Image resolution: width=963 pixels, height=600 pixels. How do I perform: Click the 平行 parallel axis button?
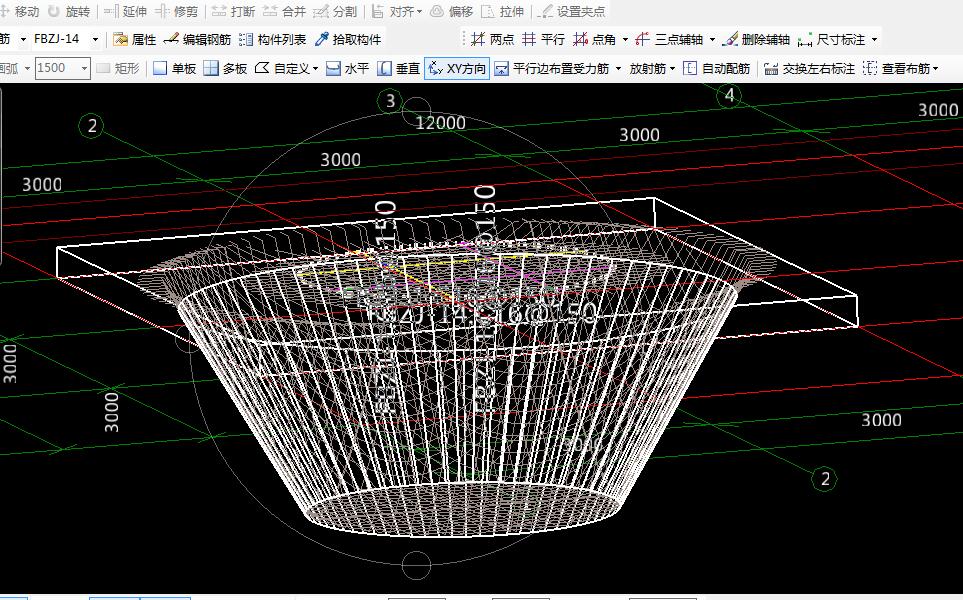click(x=543, y=40)
